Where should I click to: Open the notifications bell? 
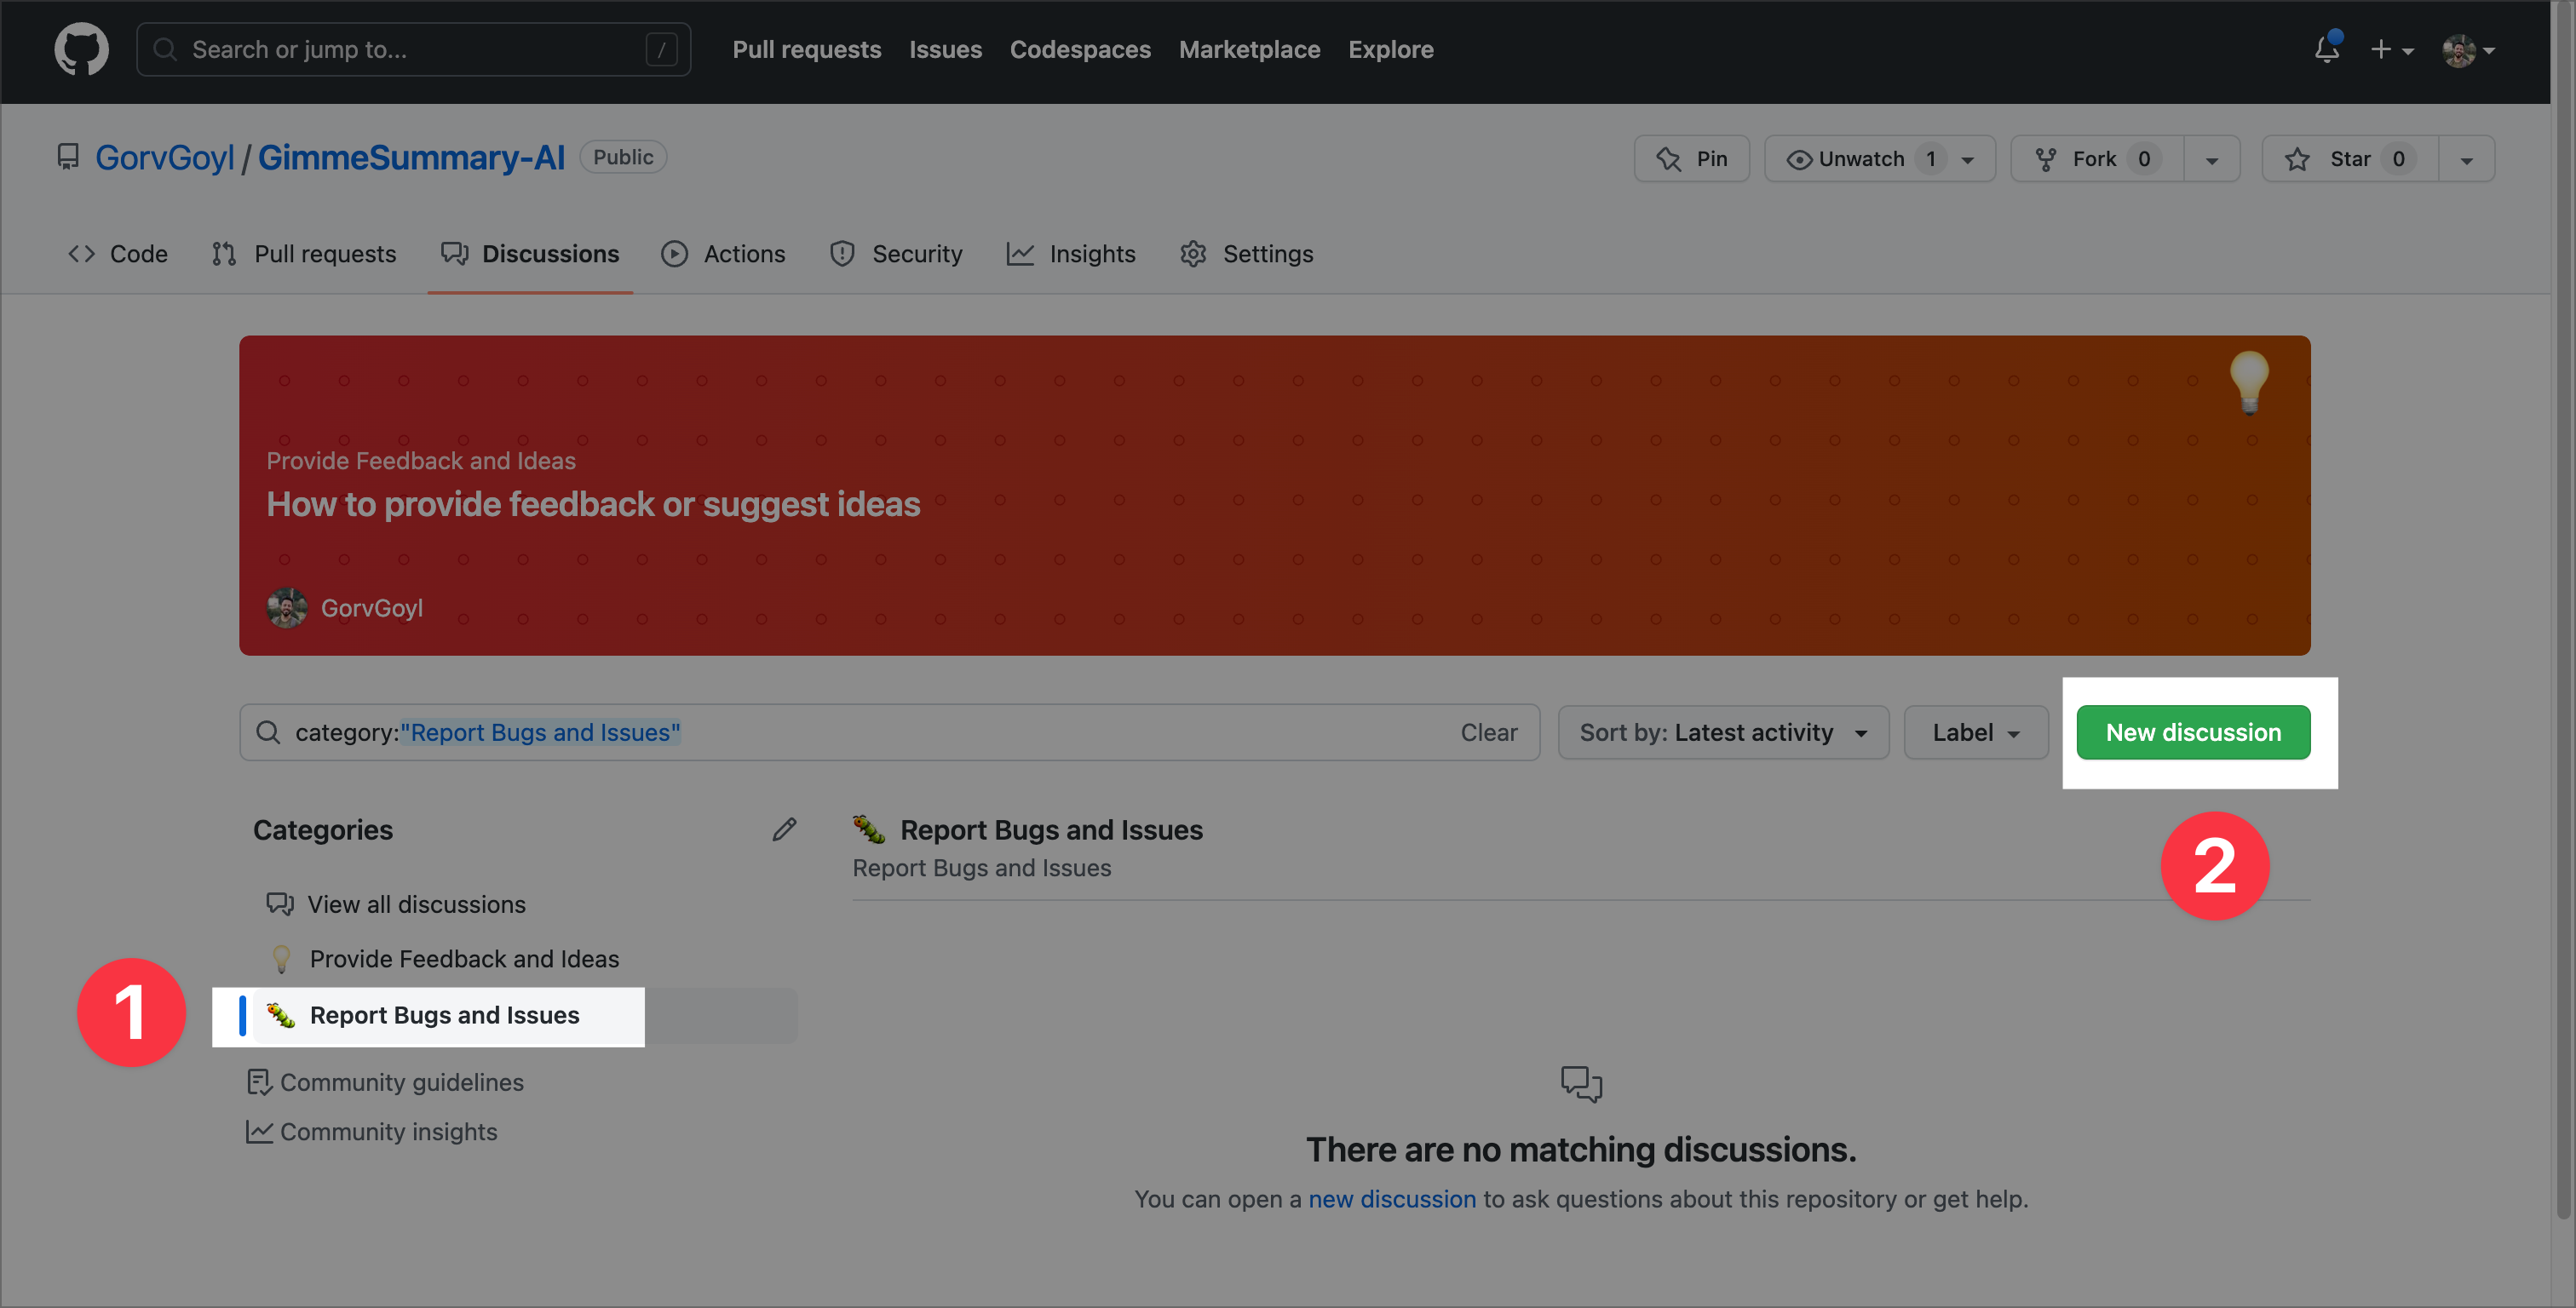point(2327,48)
